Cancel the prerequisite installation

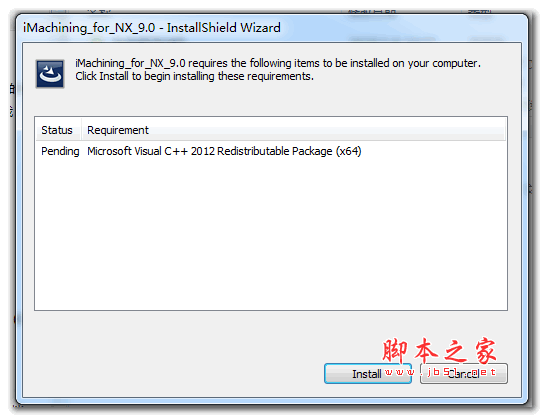coord(464,373)
